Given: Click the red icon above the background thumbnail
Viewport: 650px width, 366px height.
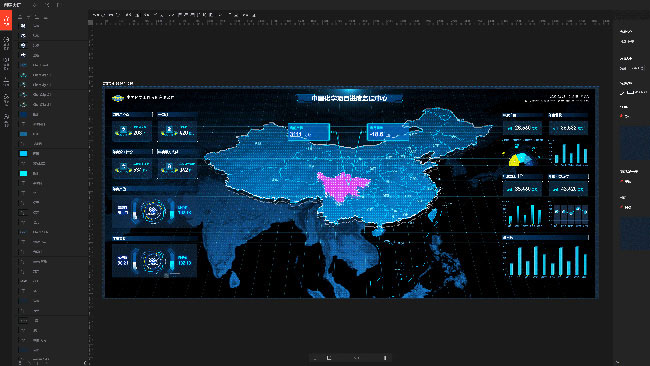Looking at the screenshot, I should click(x=621, y=116).
